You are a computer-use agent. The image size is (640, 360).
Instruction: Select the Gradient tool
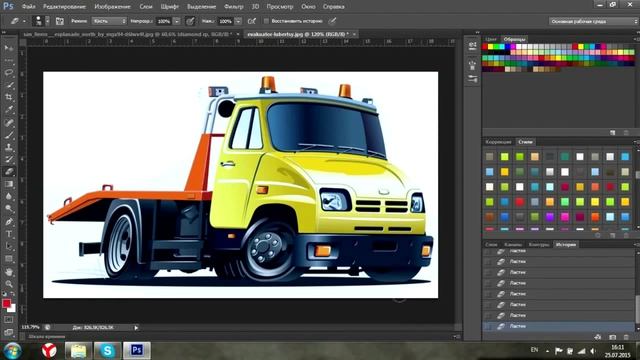click(9, 184)
